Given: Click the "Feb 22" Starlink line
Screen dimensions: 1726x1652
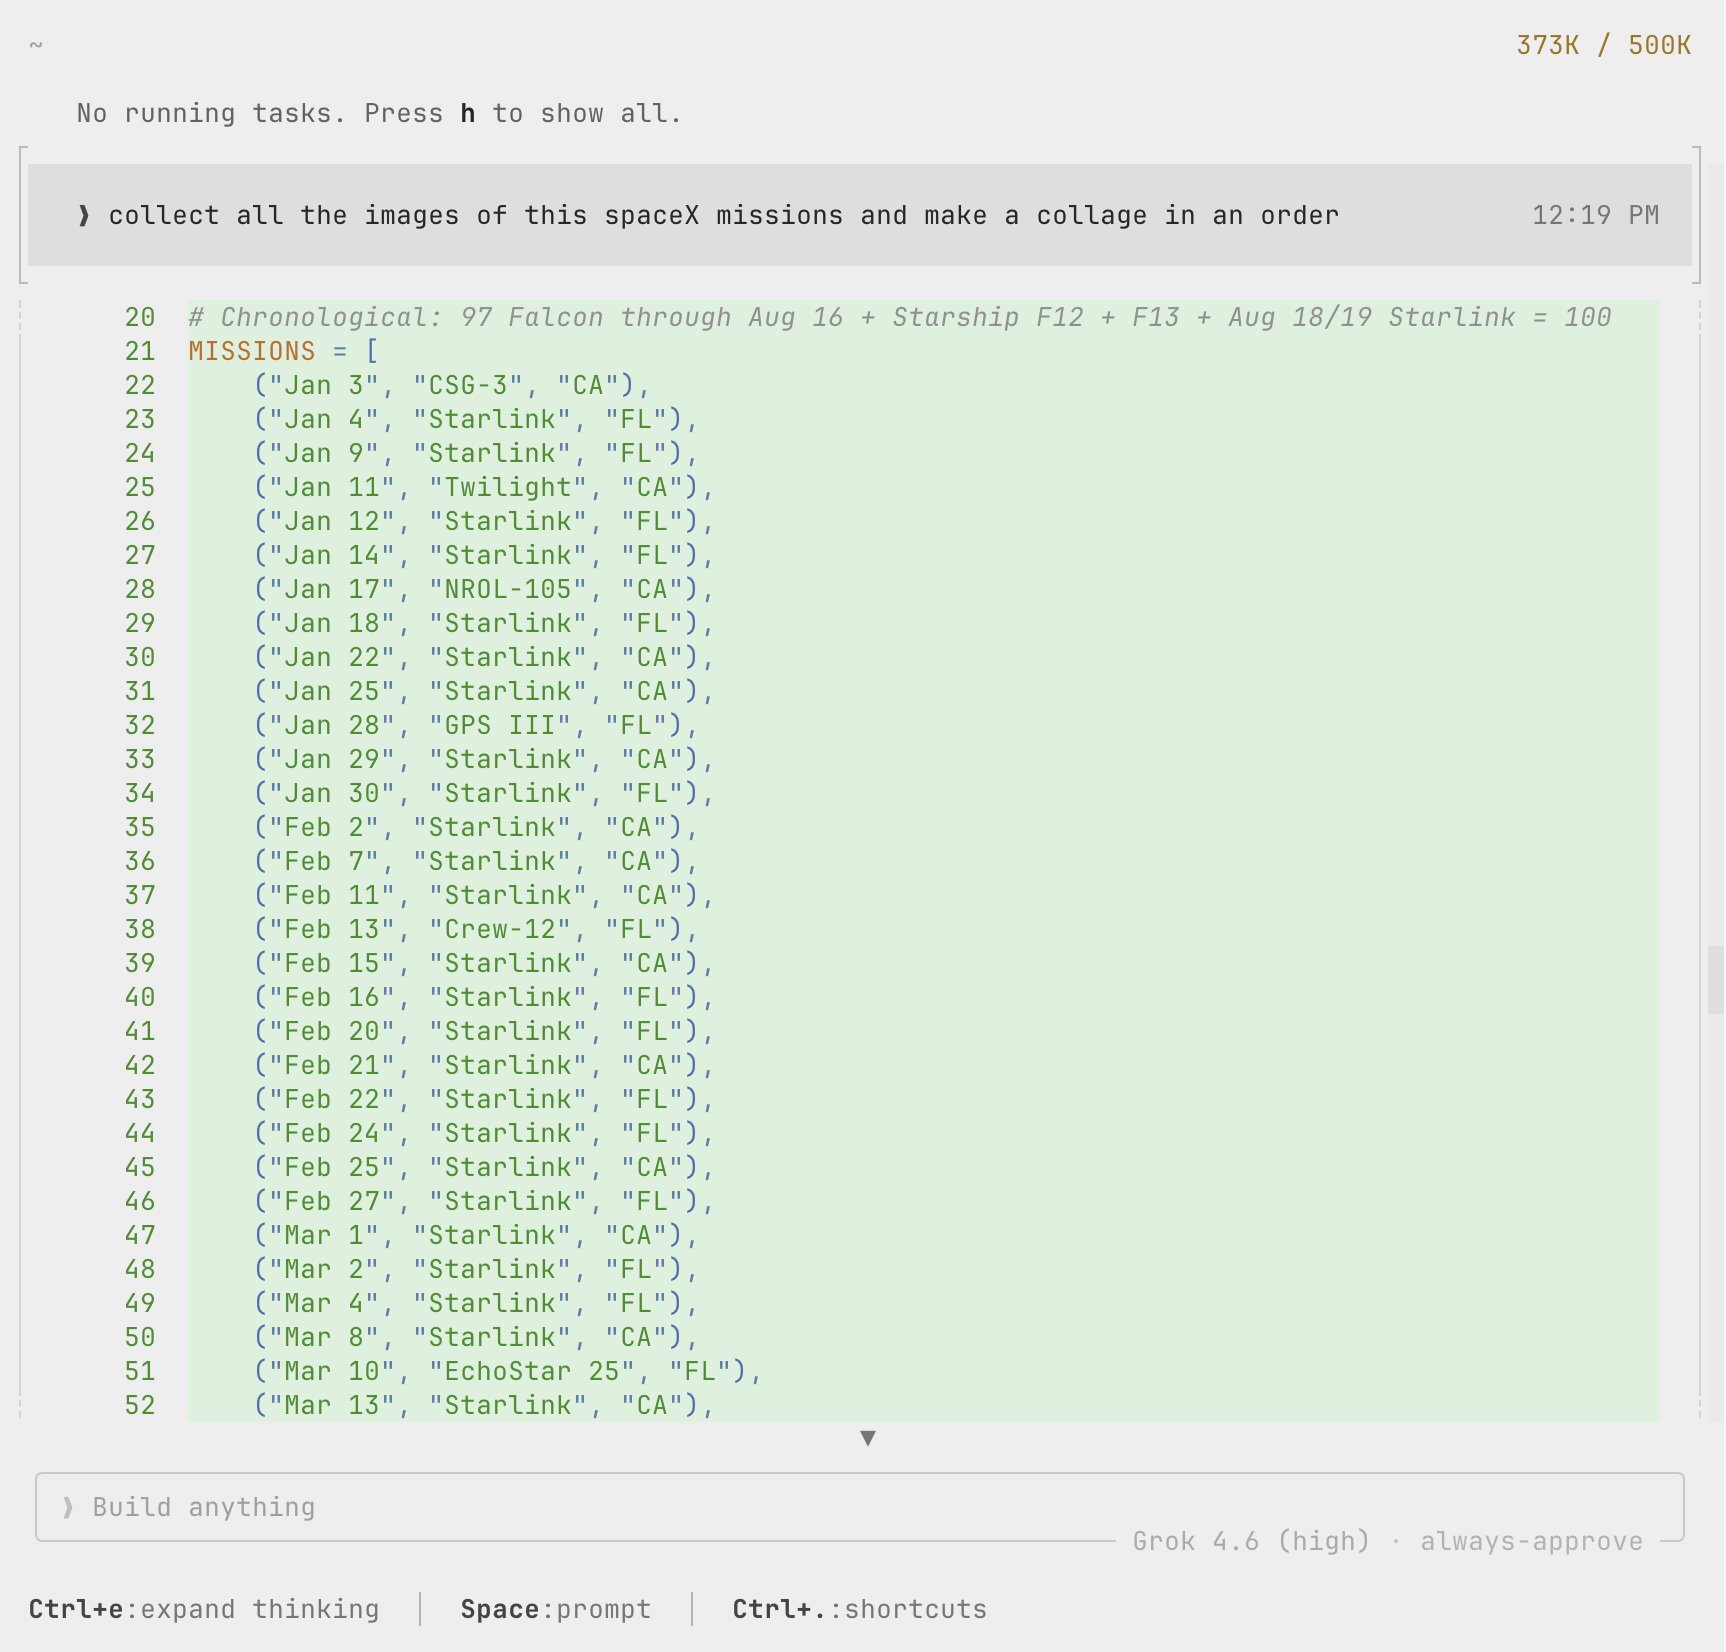Looking at the screenshot, I should 484,1099.
